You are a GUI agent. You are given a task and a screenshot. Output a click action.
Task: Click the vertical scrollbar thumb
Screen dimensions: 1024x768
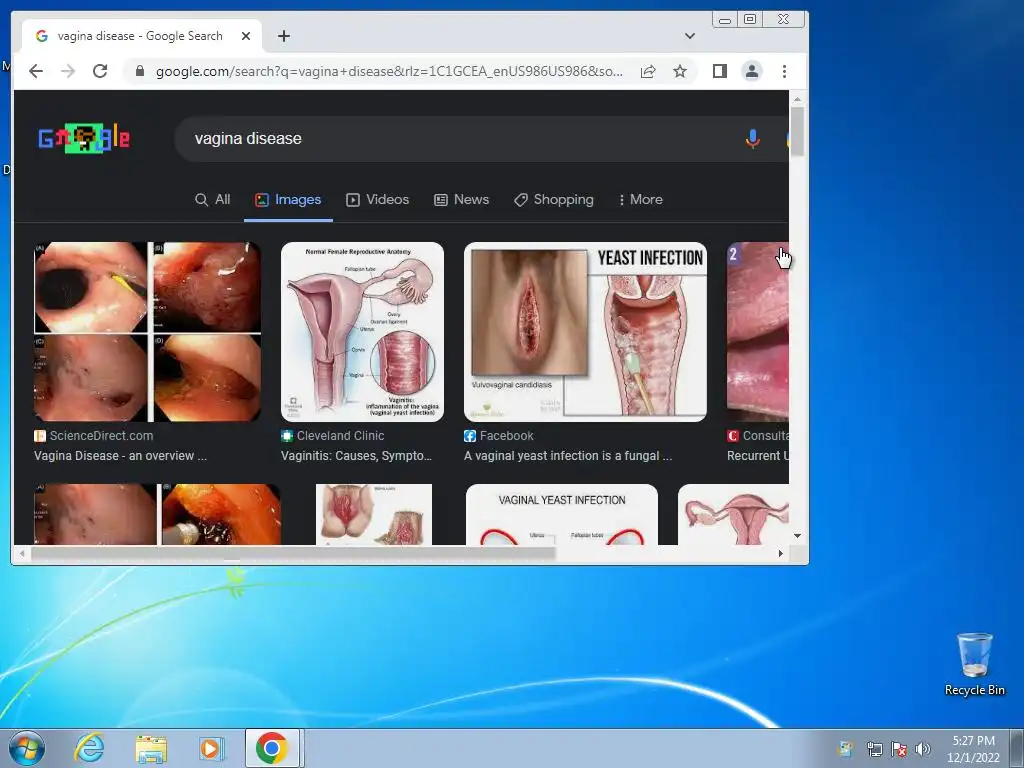pos(797,131)
